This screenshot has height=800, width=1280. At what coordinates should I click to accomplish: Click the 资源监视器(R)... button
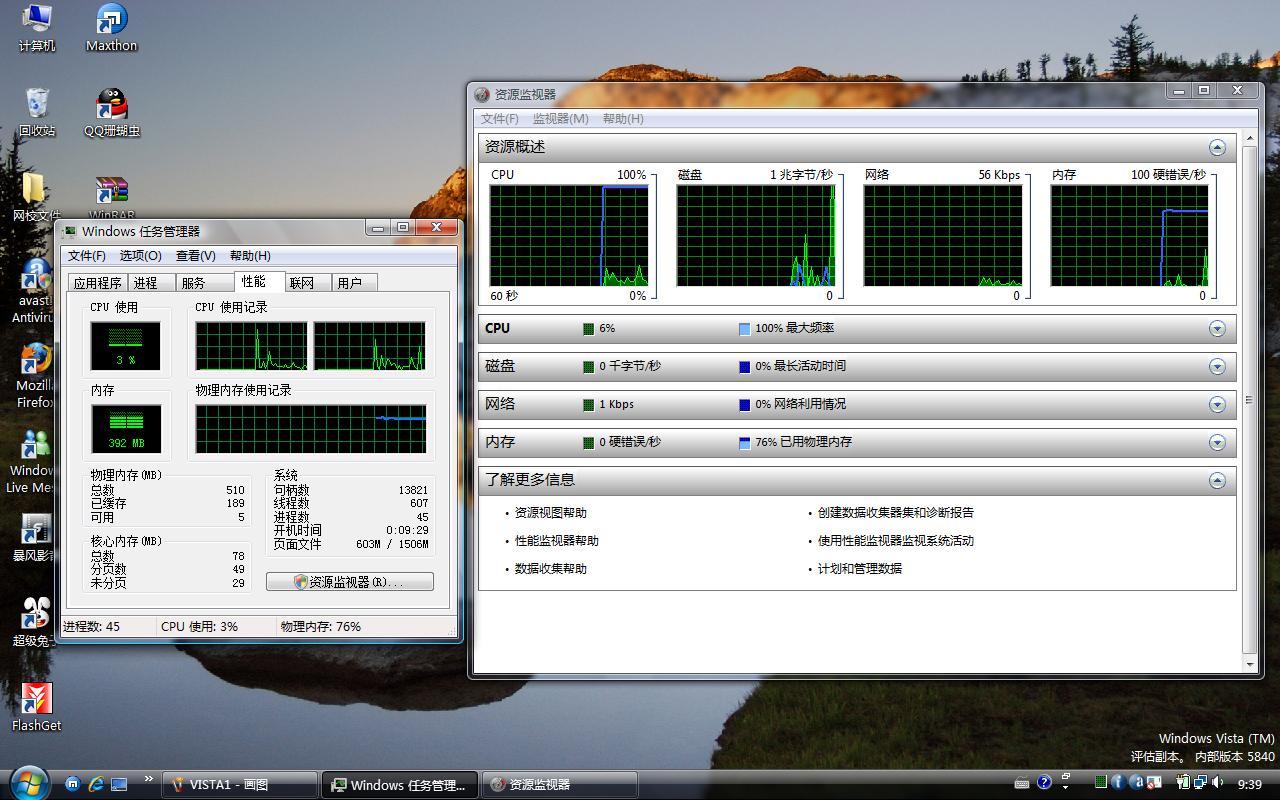pyautogui.click(x=350, y=582)
